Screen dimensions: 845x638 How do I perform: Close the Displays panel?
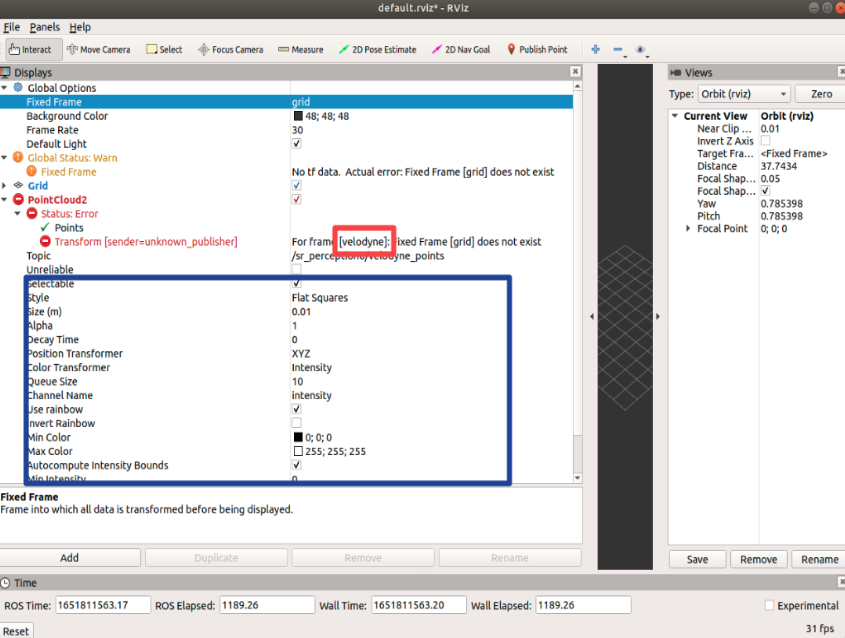click(576, 71)
